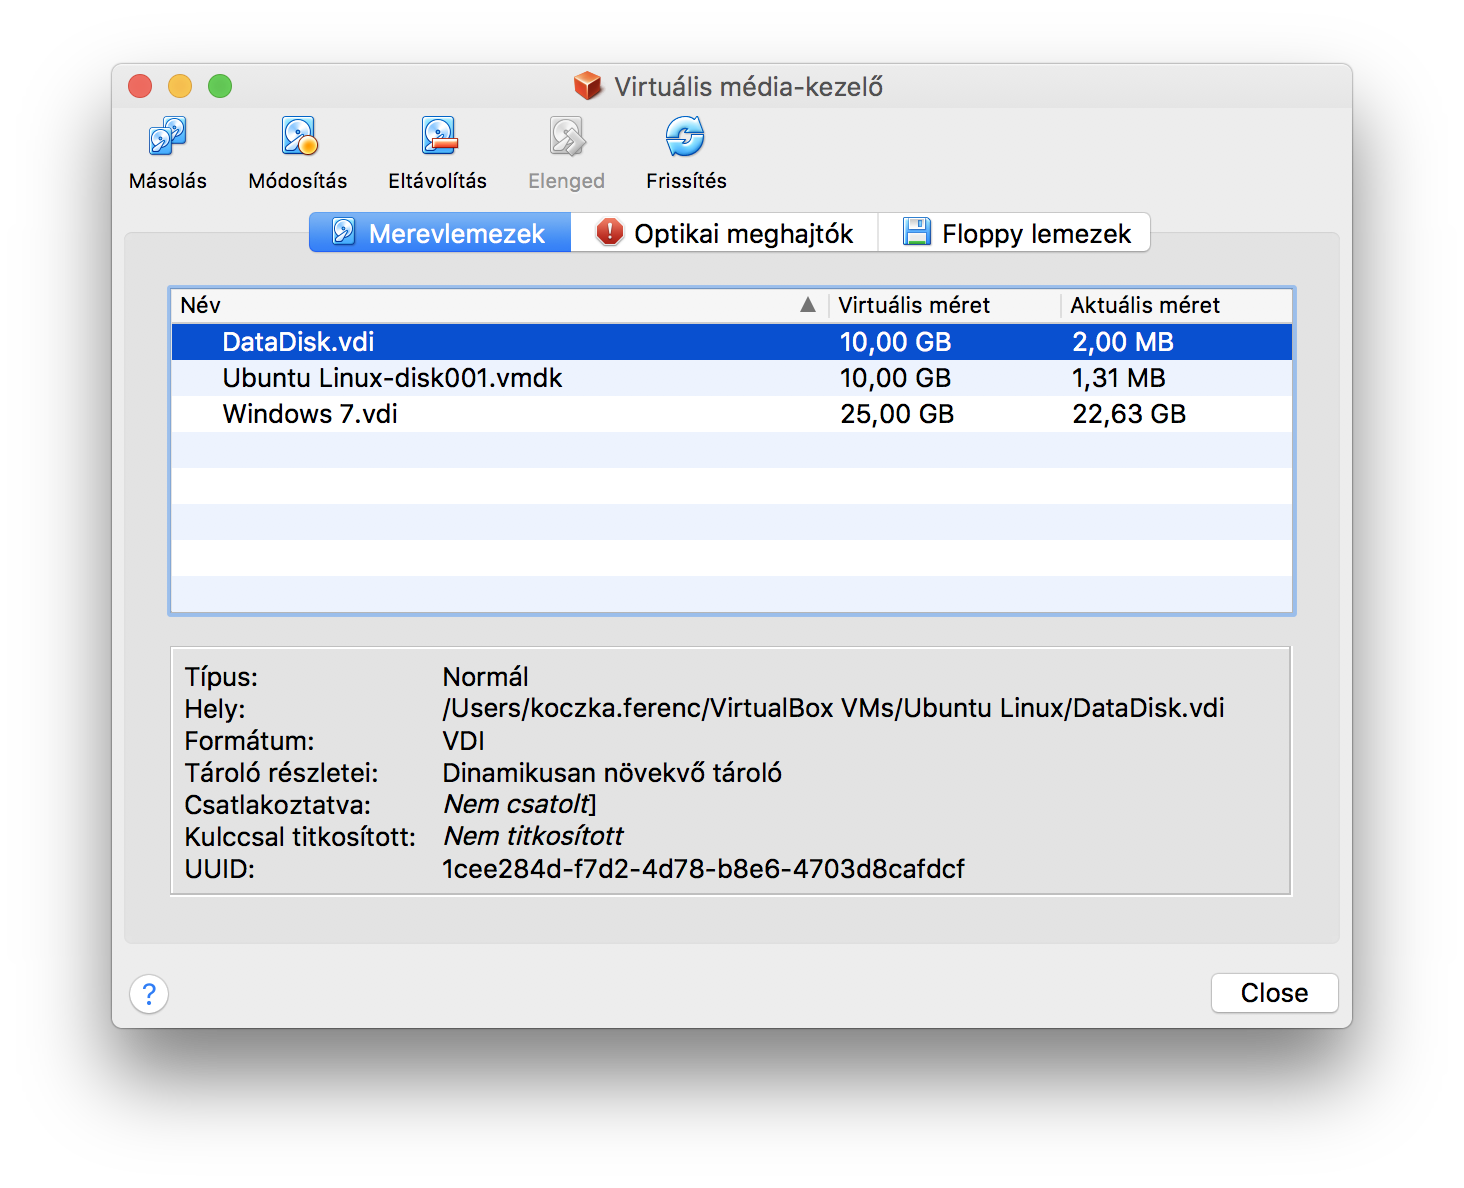Open help with the question mark button
Screen dimensions: 1464x1188
pyautogui.click(x=149, y=994)
